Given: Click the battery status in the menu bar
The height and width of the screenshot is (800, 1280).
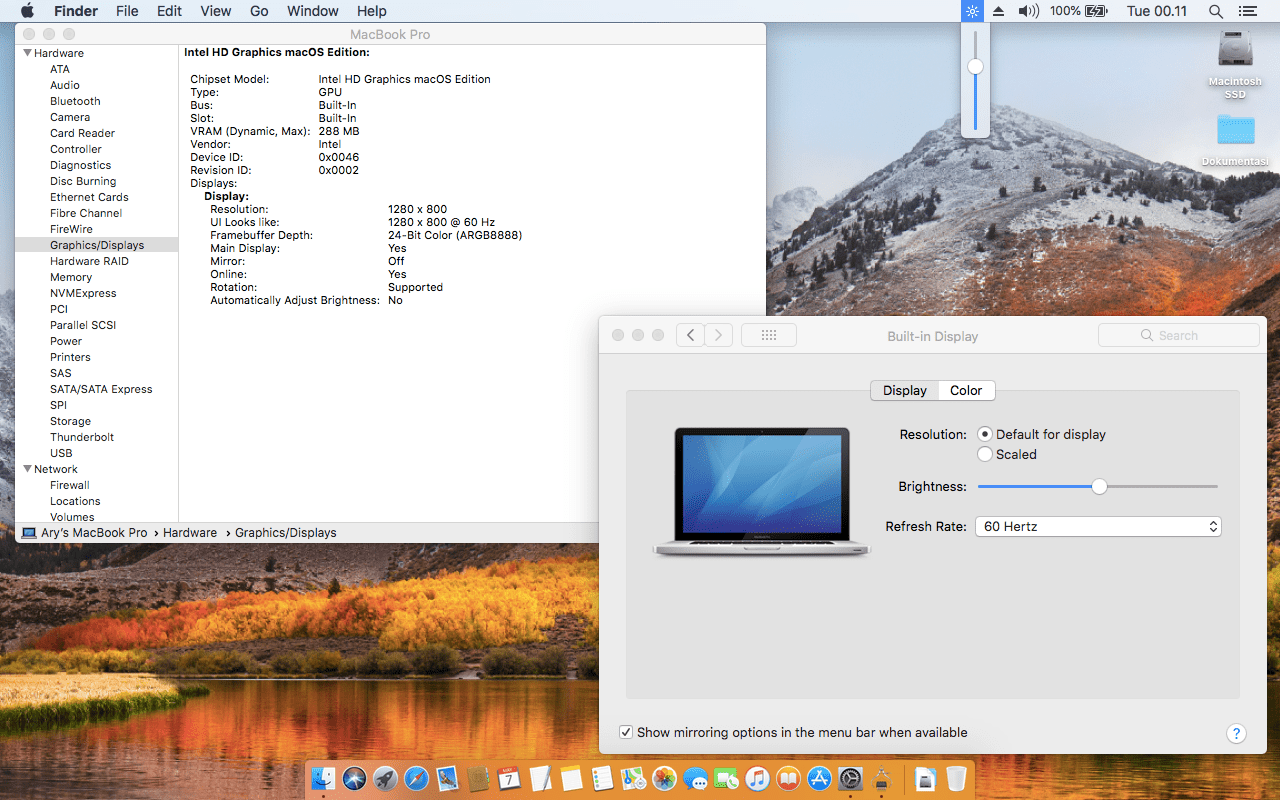Looking at the screenshot, I should (x=1078, y=11).
